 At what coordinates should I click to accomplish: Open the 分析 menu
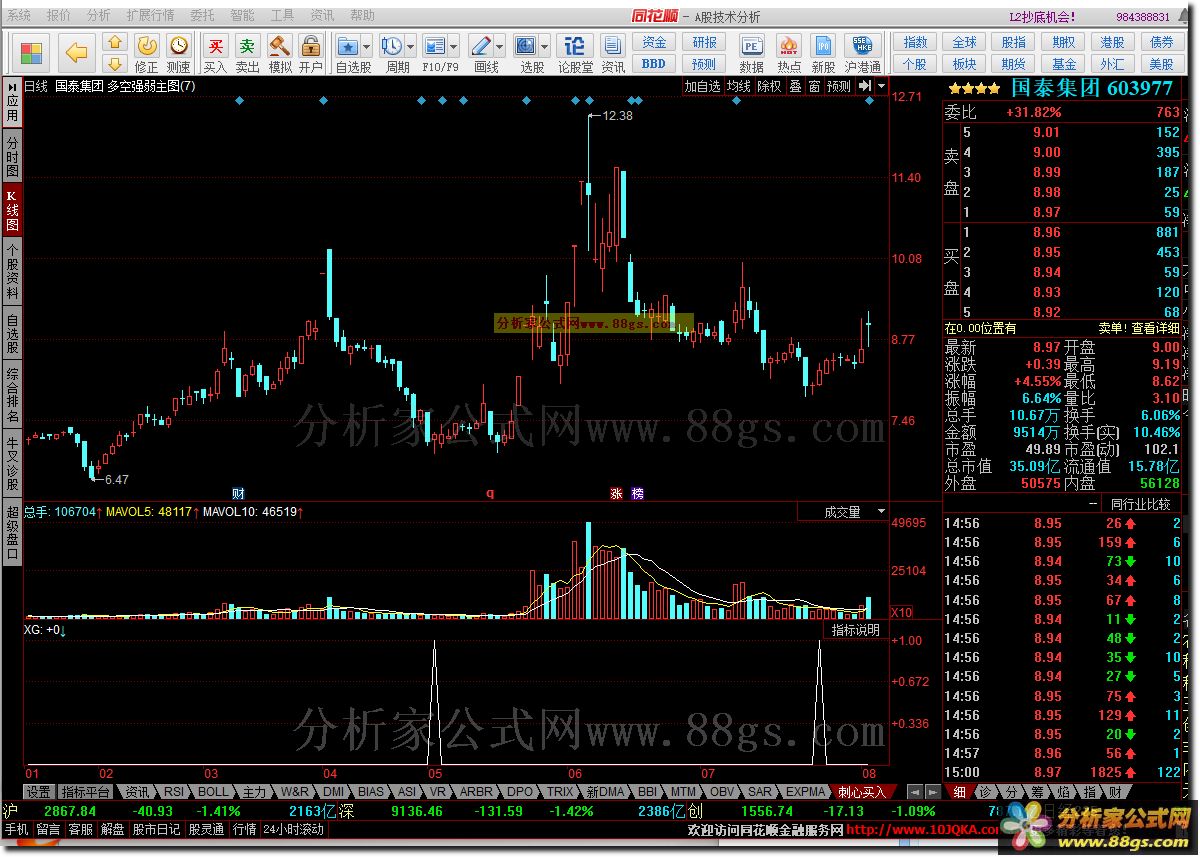coord(99,16)
